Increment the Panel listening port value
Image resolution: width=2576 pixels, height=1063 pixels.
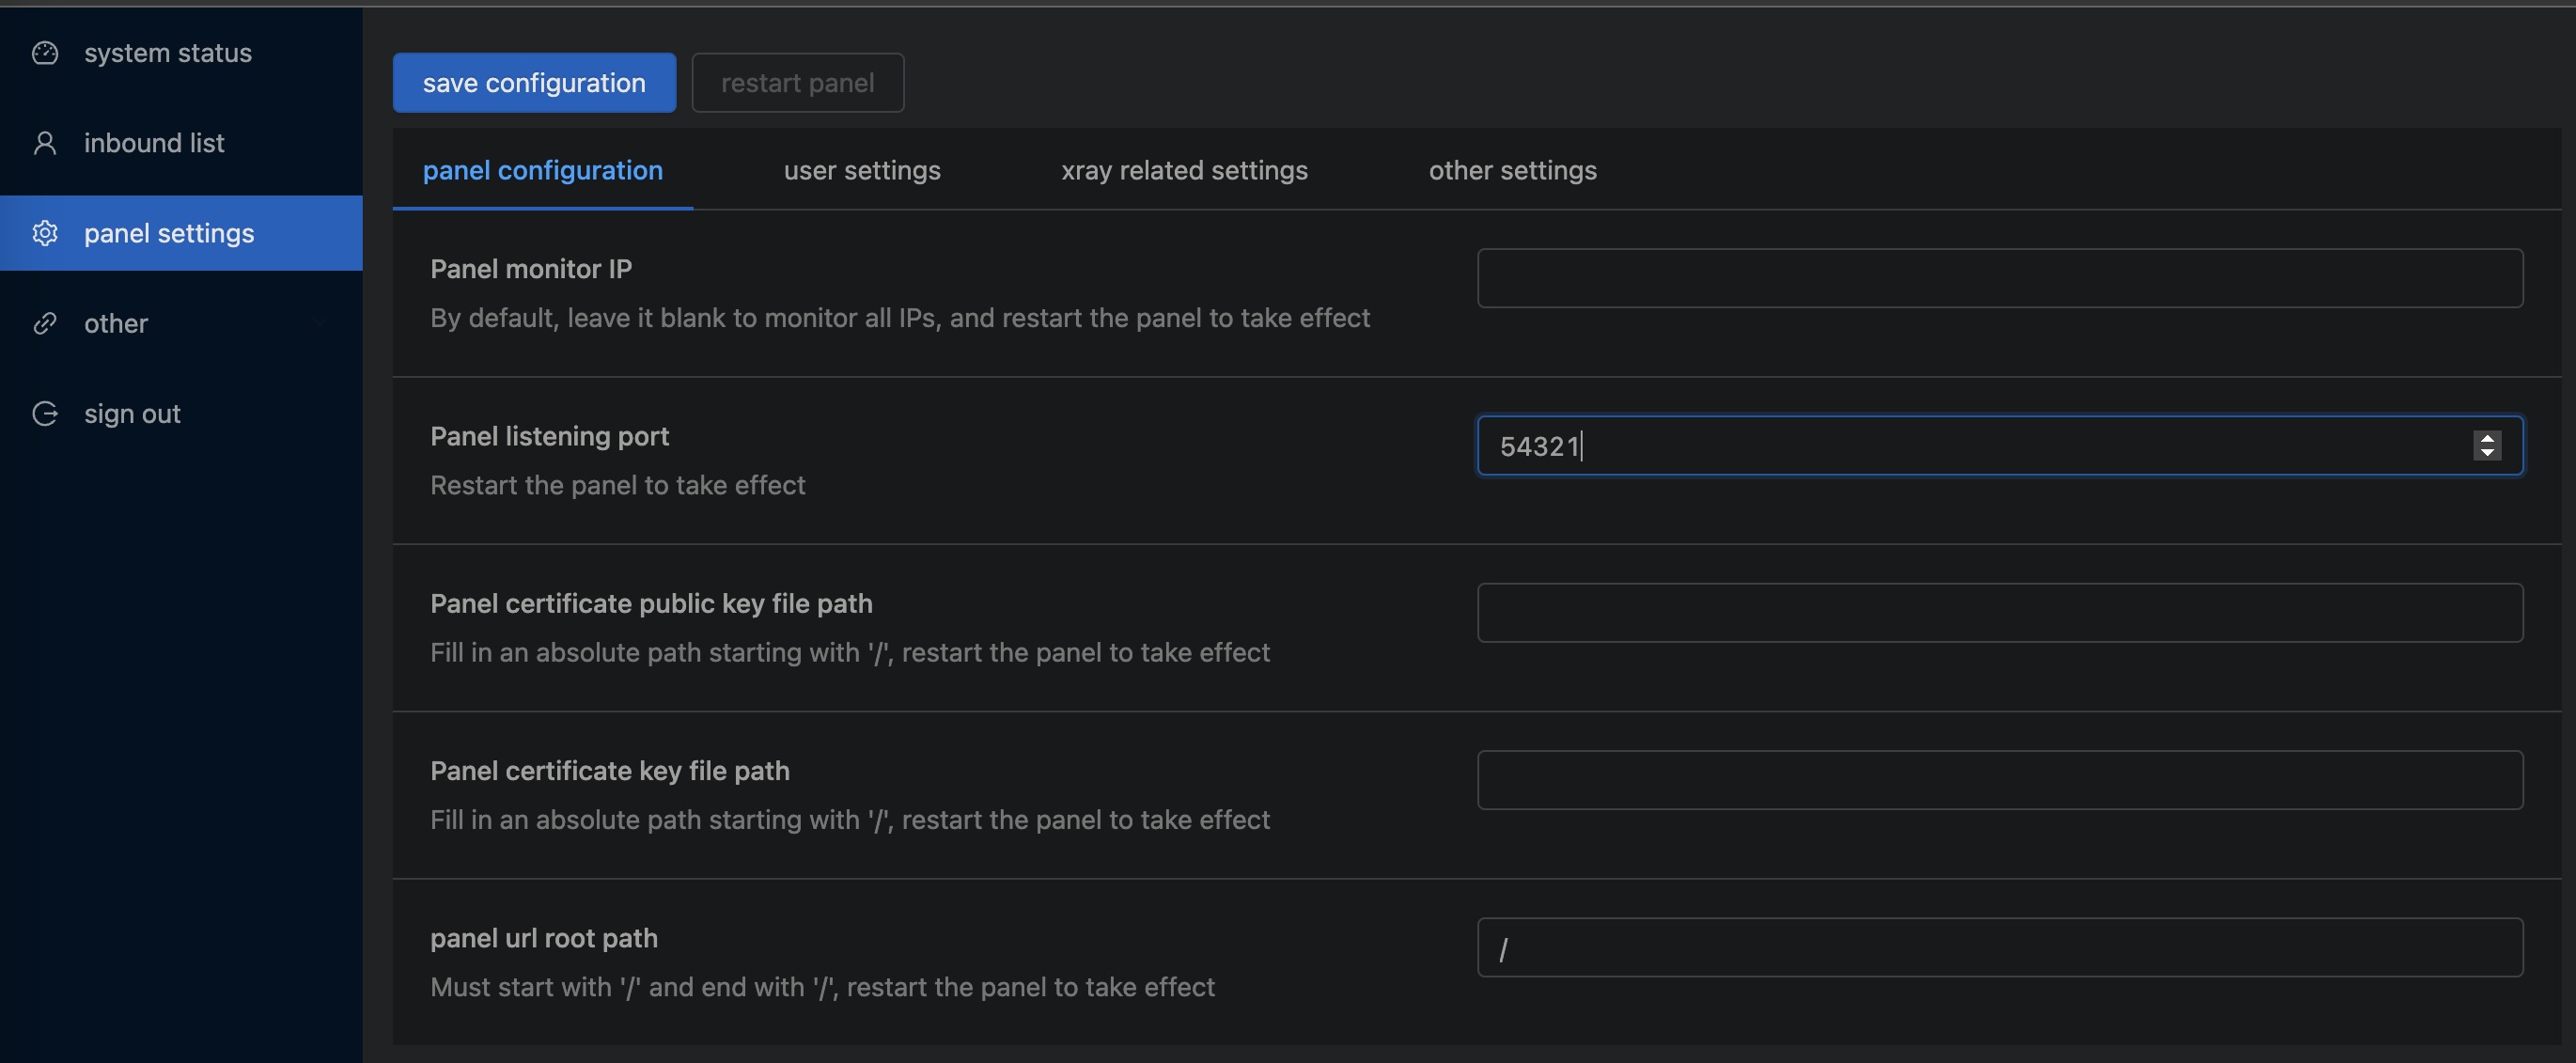pyautogui.click(x=2488, y=438)
